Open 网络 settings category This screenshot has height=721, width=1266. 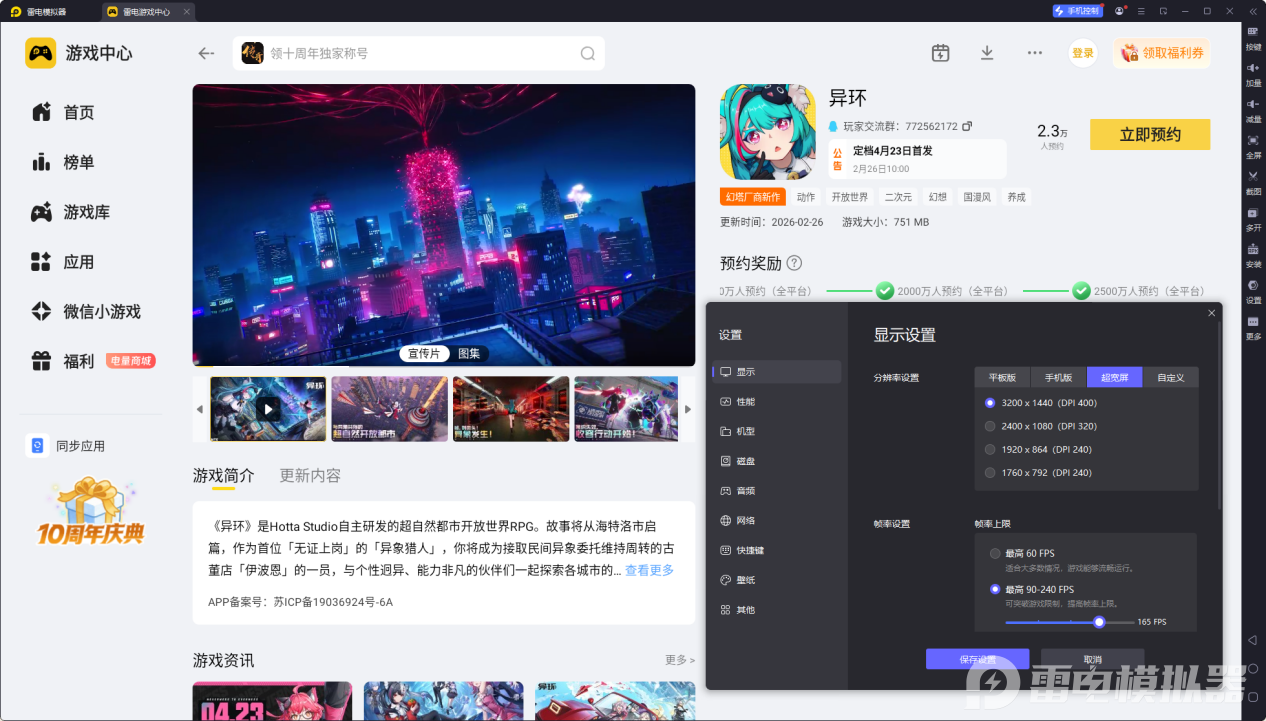[777, 520]
